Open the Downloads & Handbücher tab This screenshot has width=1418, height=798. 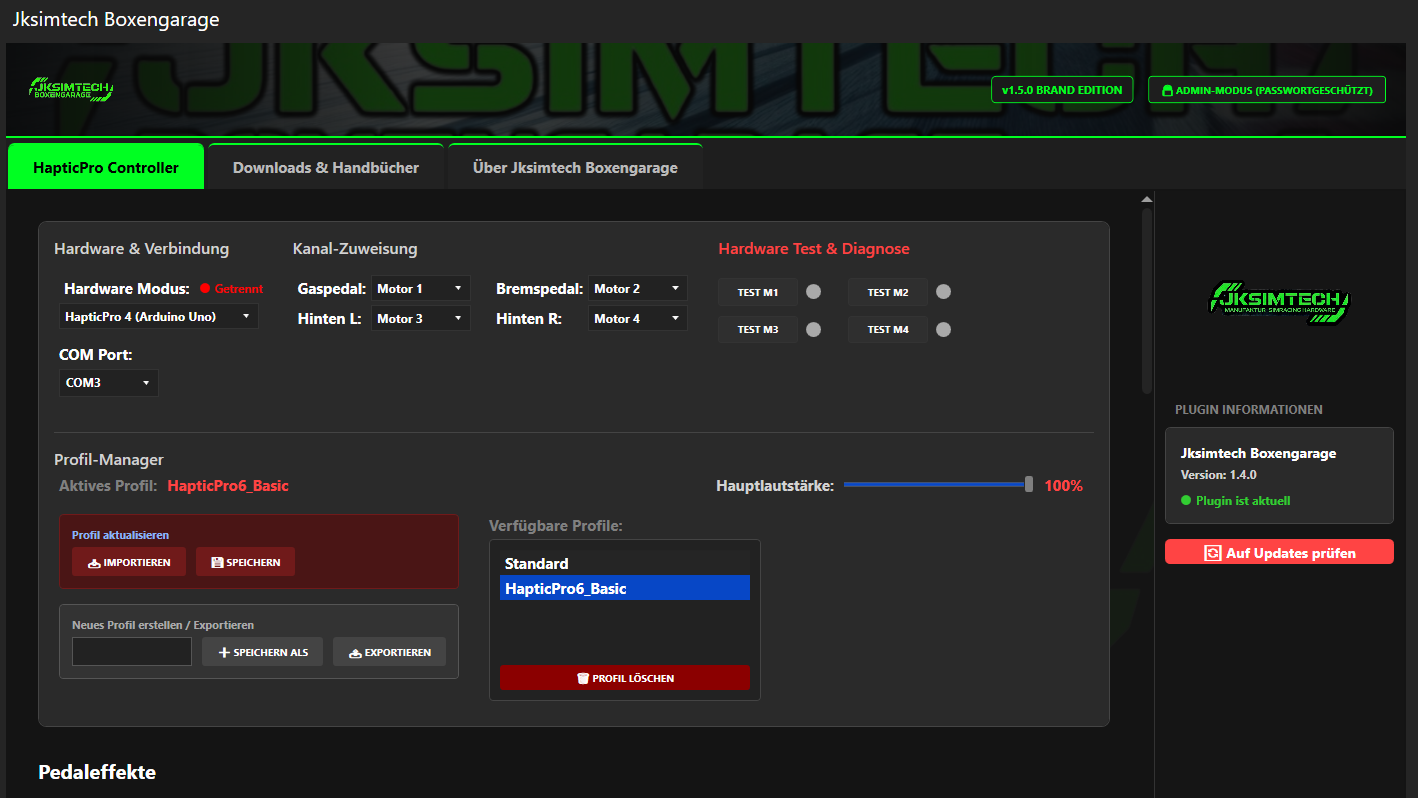(x=326, y=167)
